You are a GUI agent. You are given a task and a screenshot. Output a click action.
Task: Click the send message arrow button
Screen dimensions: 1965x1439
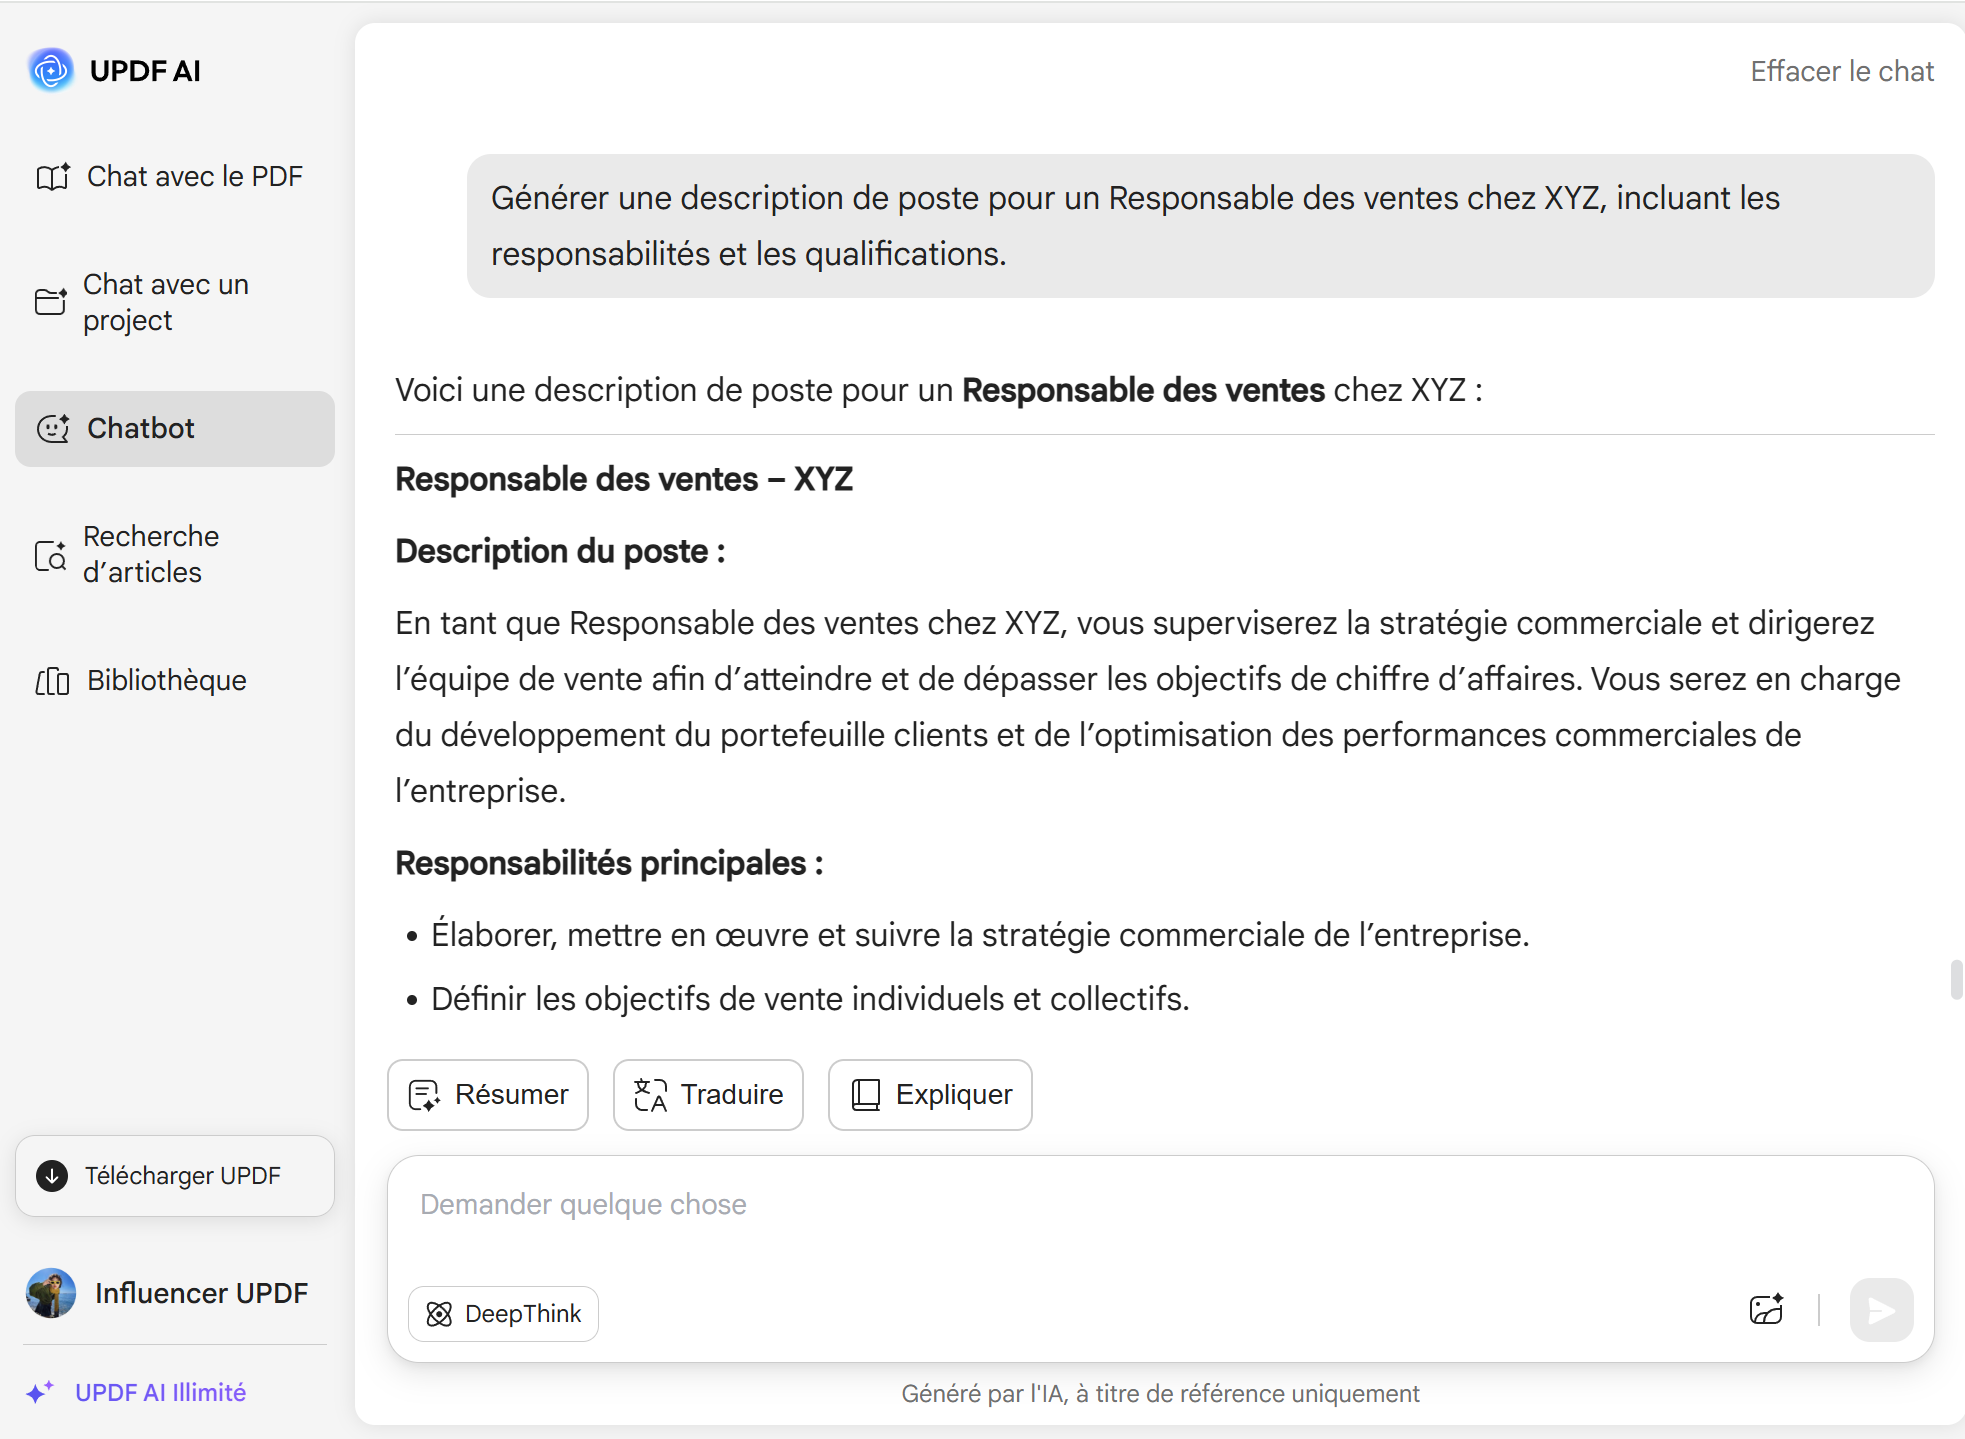[x=1881, y=1310]
